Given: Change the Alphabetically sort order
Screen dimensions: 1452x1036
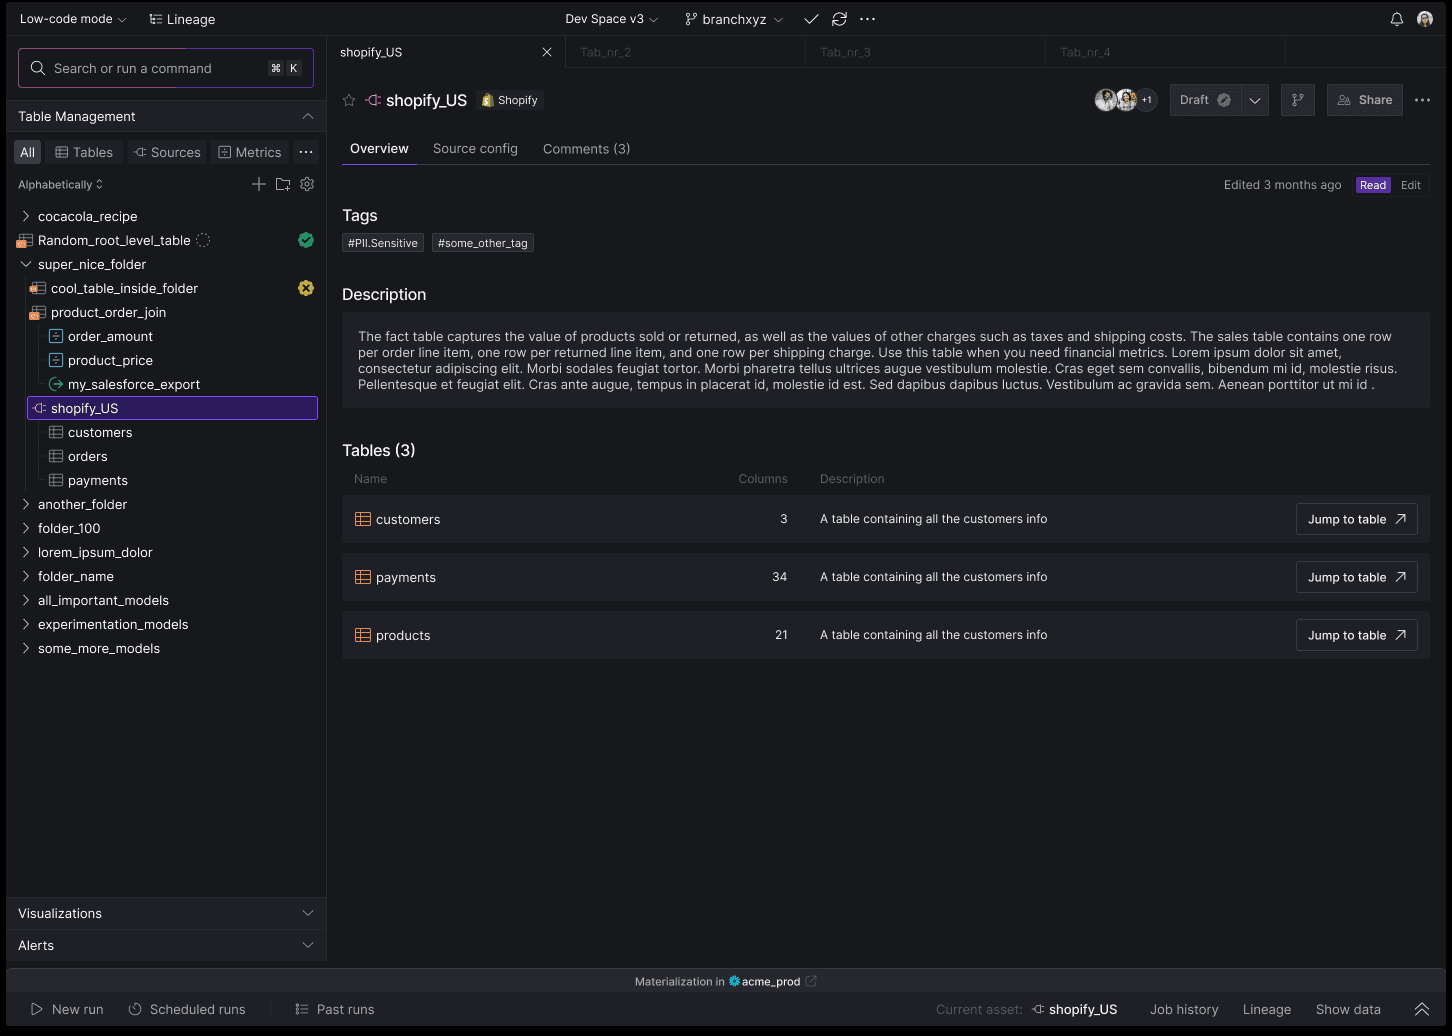Looking at the screenshot, I should click(61, 184).
